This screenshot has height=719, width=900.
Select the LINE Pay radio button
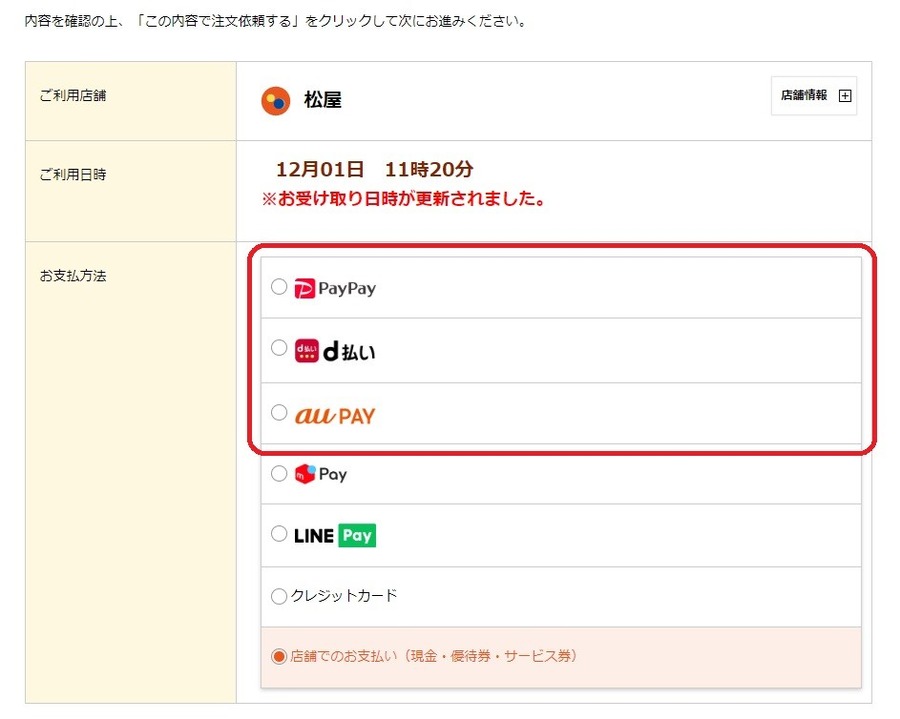279,534
